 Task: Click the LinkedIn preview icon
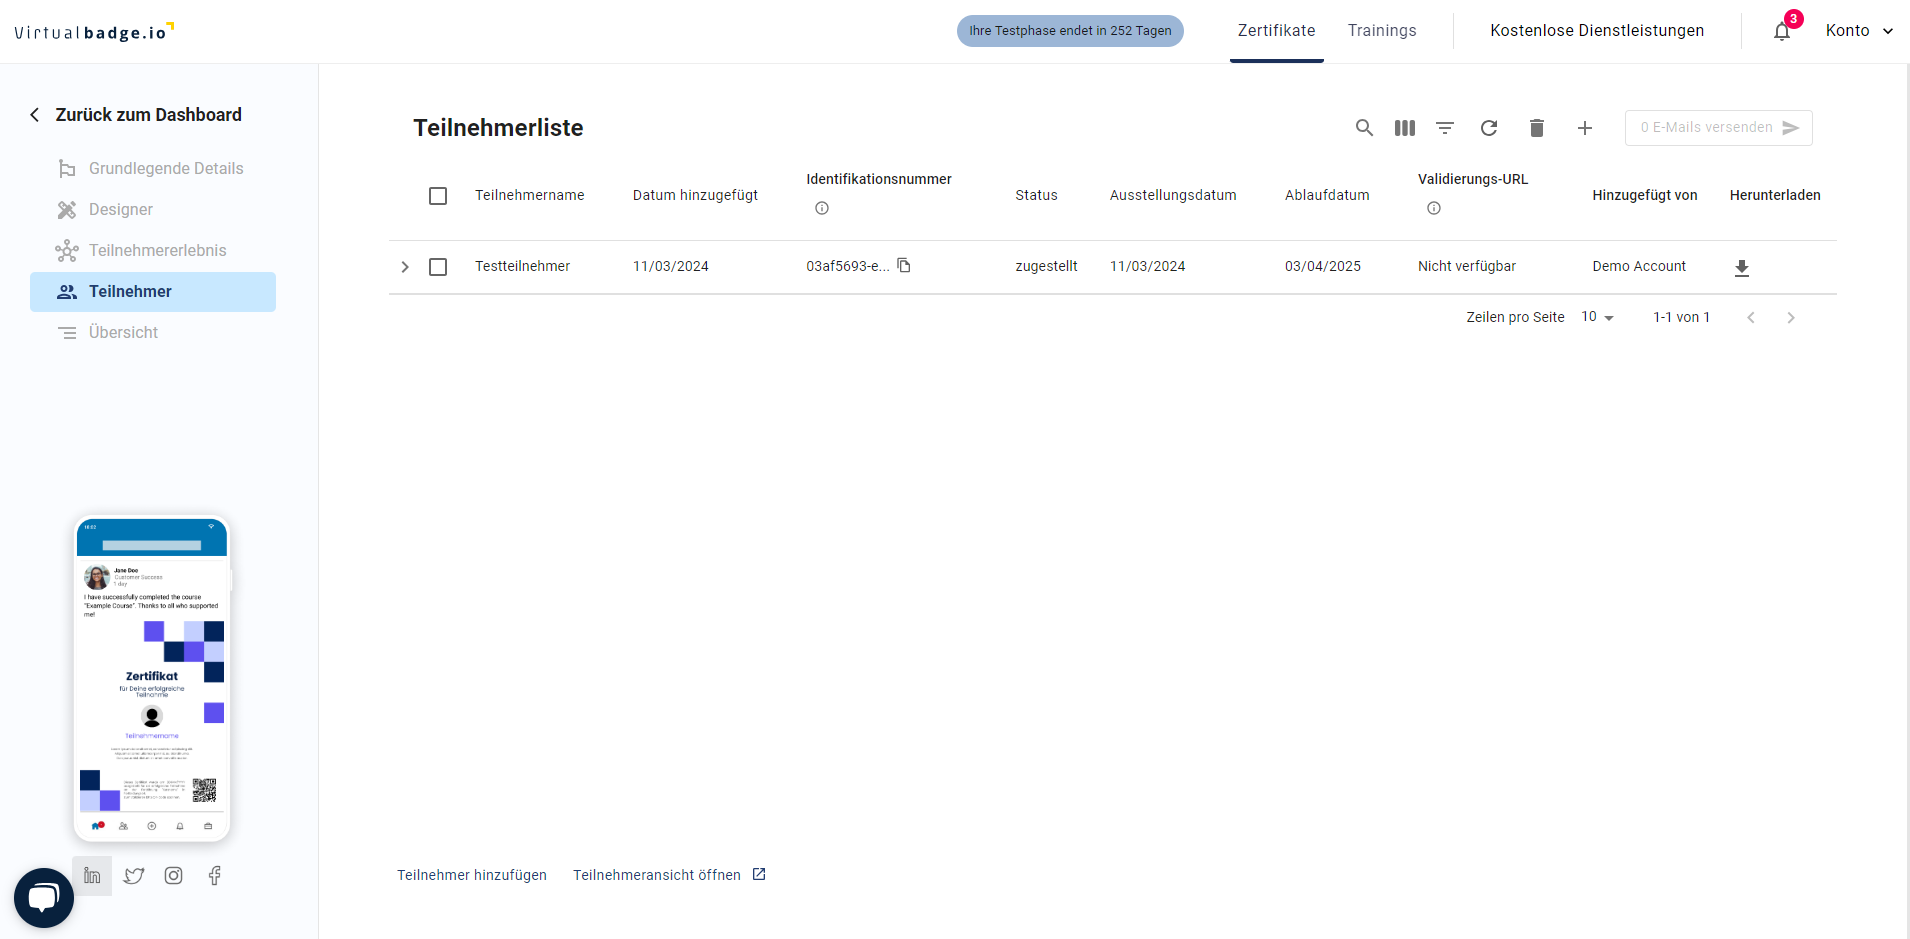pyautogui.click(x=92, y=876)
